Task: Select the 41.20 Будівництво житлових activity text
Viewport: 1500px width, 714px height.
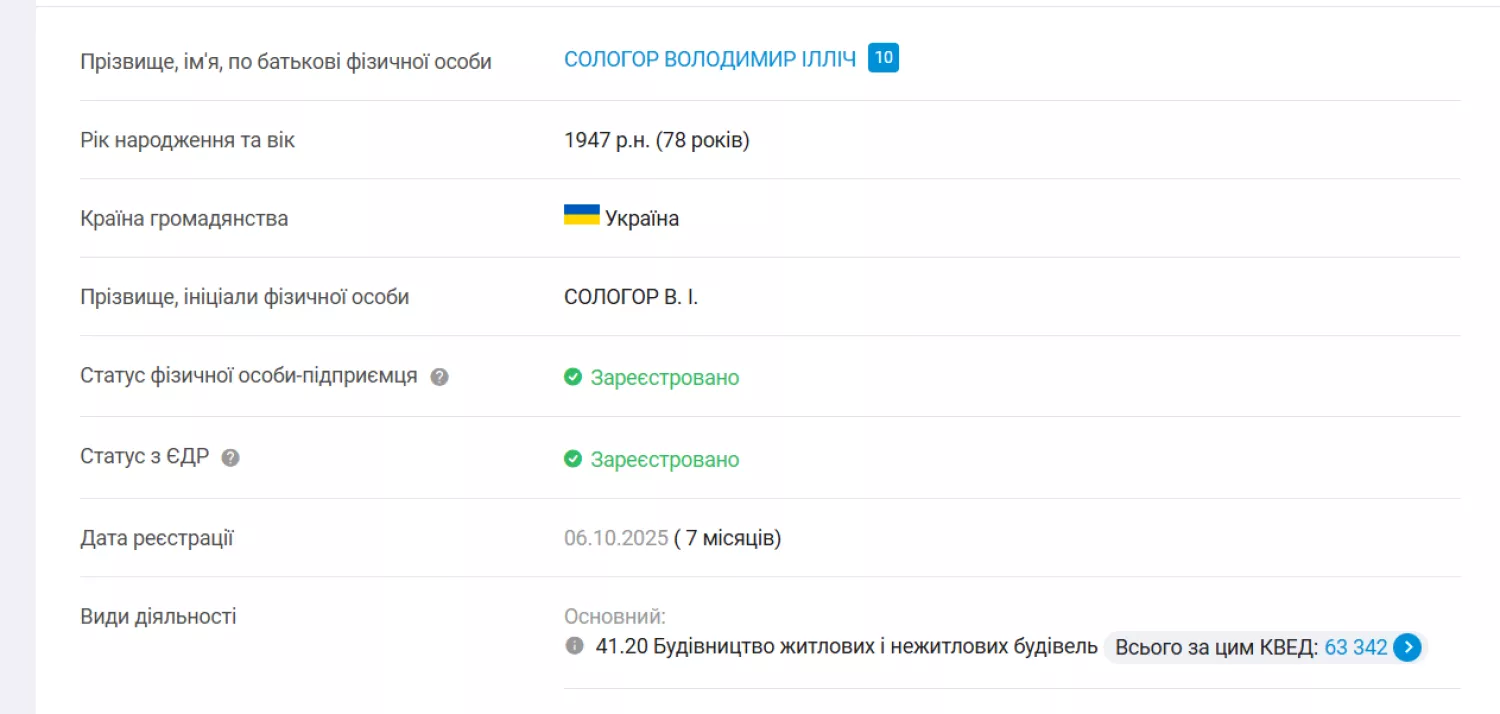Action: pos(847,647)
